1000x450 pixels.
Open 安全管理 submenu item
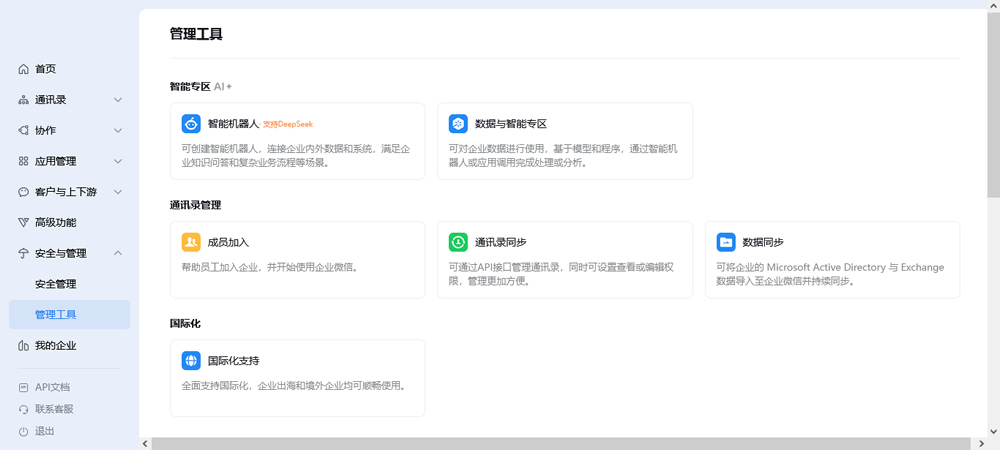click(x=56, y=284)
